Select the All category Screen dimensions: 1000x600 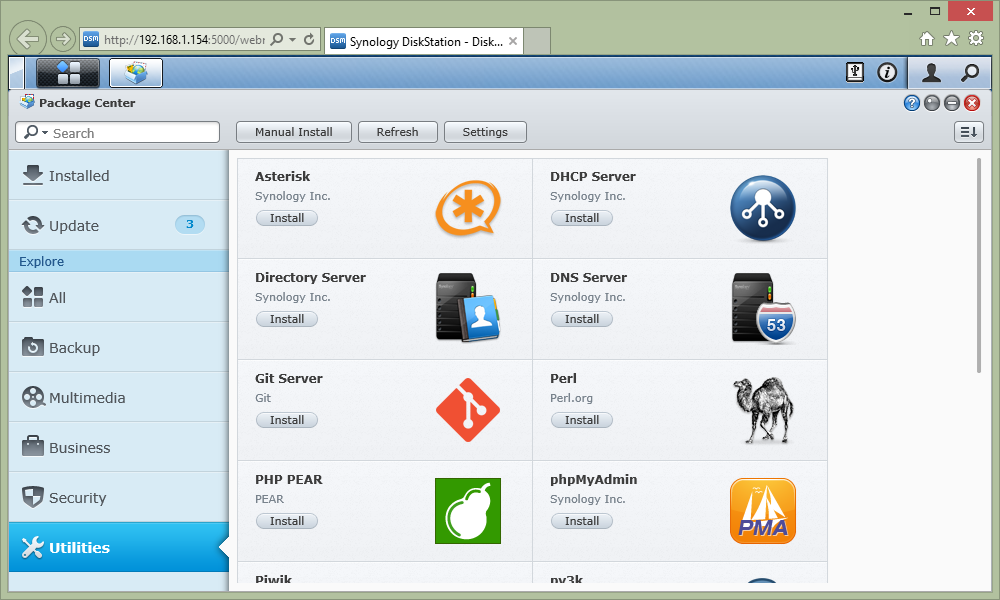(119, 297)
